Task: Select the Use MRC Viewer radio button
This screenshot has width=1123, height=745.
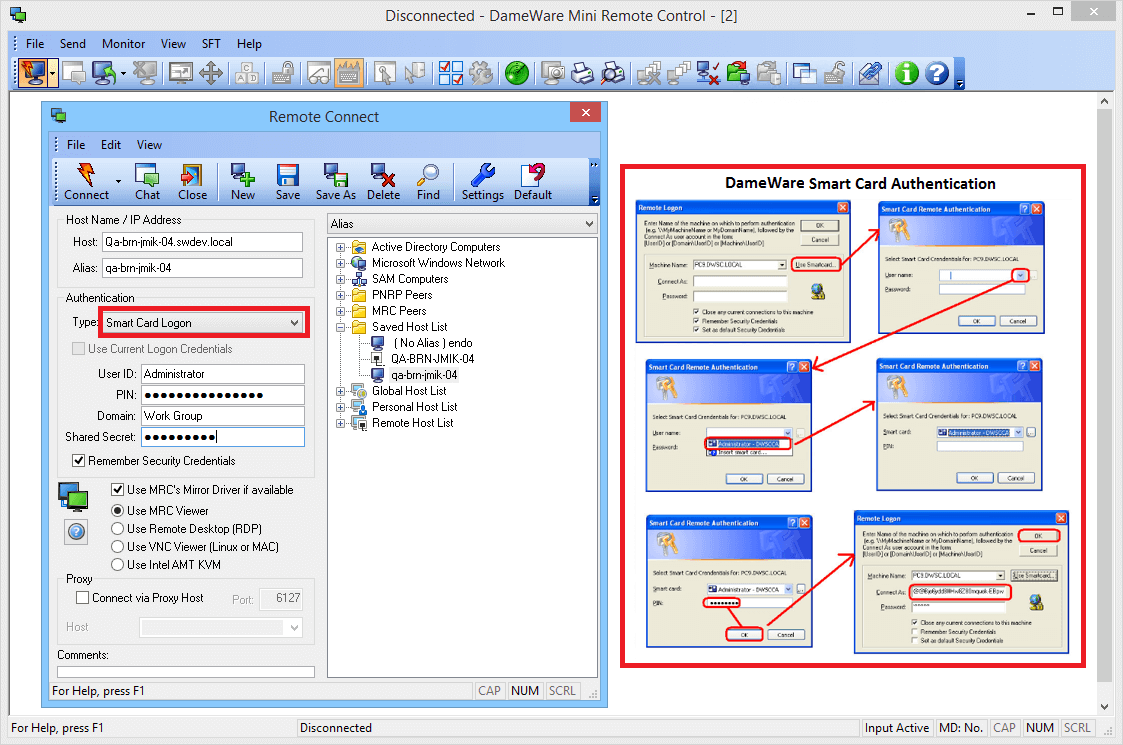Action: [117, 511]
